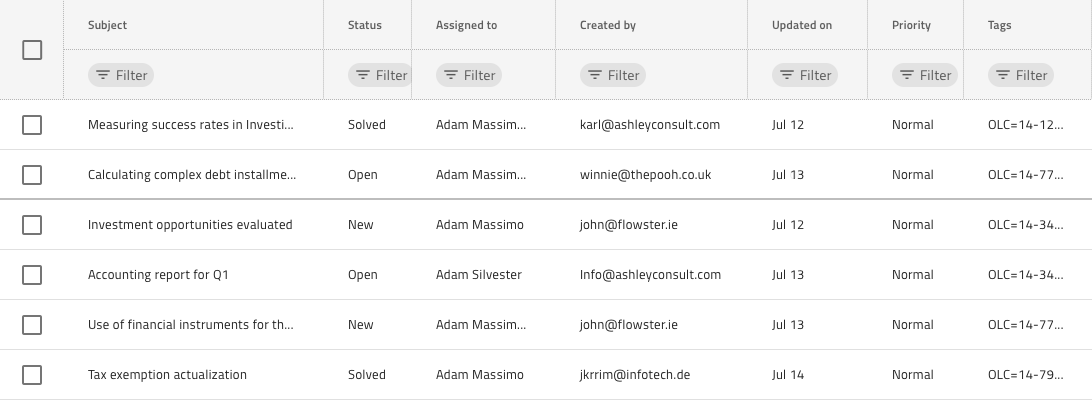Select the Accounting report for Q1 checkbox

pos(32,275)
